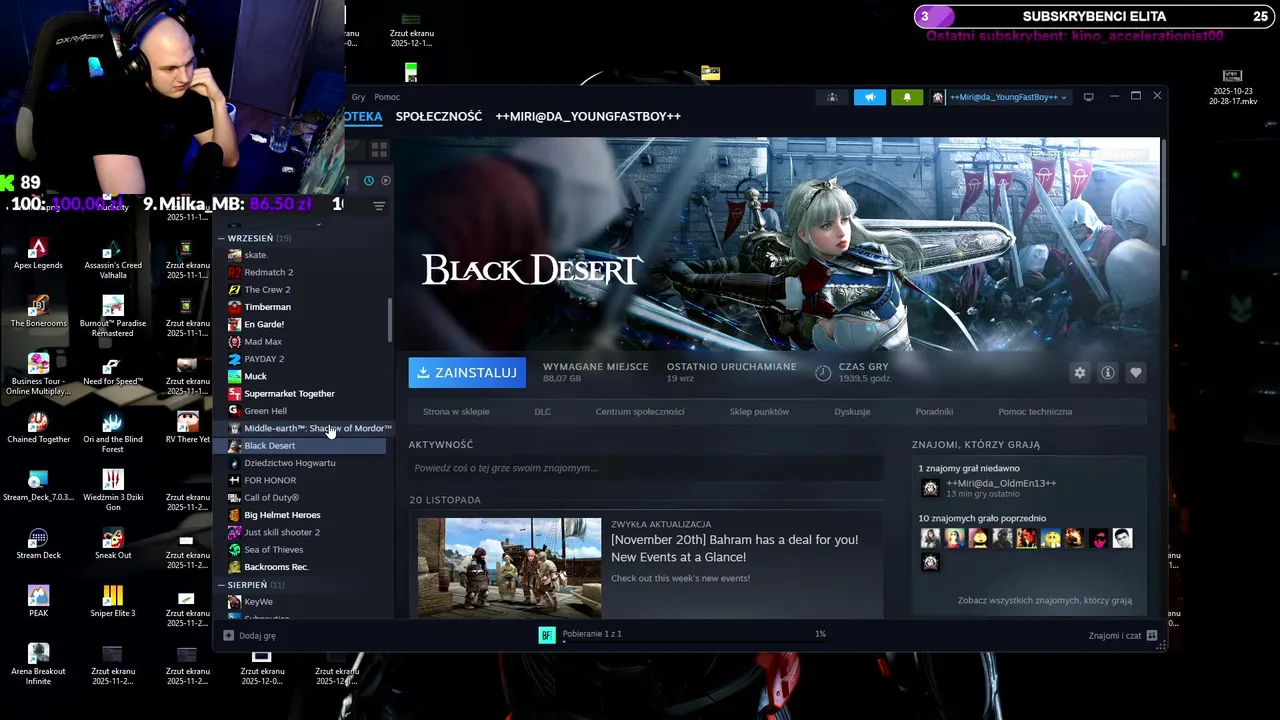The image size is (1280, 720).
Task: Select KeyWe in the library list
Action: 258,602
